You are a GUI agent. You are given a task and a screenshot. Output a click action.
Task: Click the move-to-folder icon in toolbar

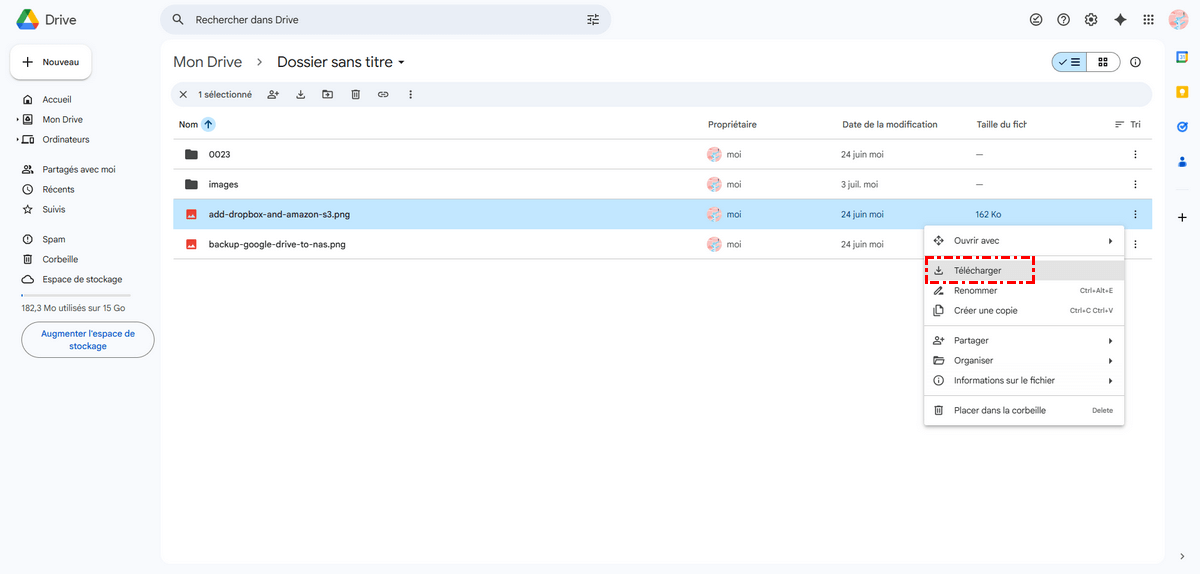[327, 95]
